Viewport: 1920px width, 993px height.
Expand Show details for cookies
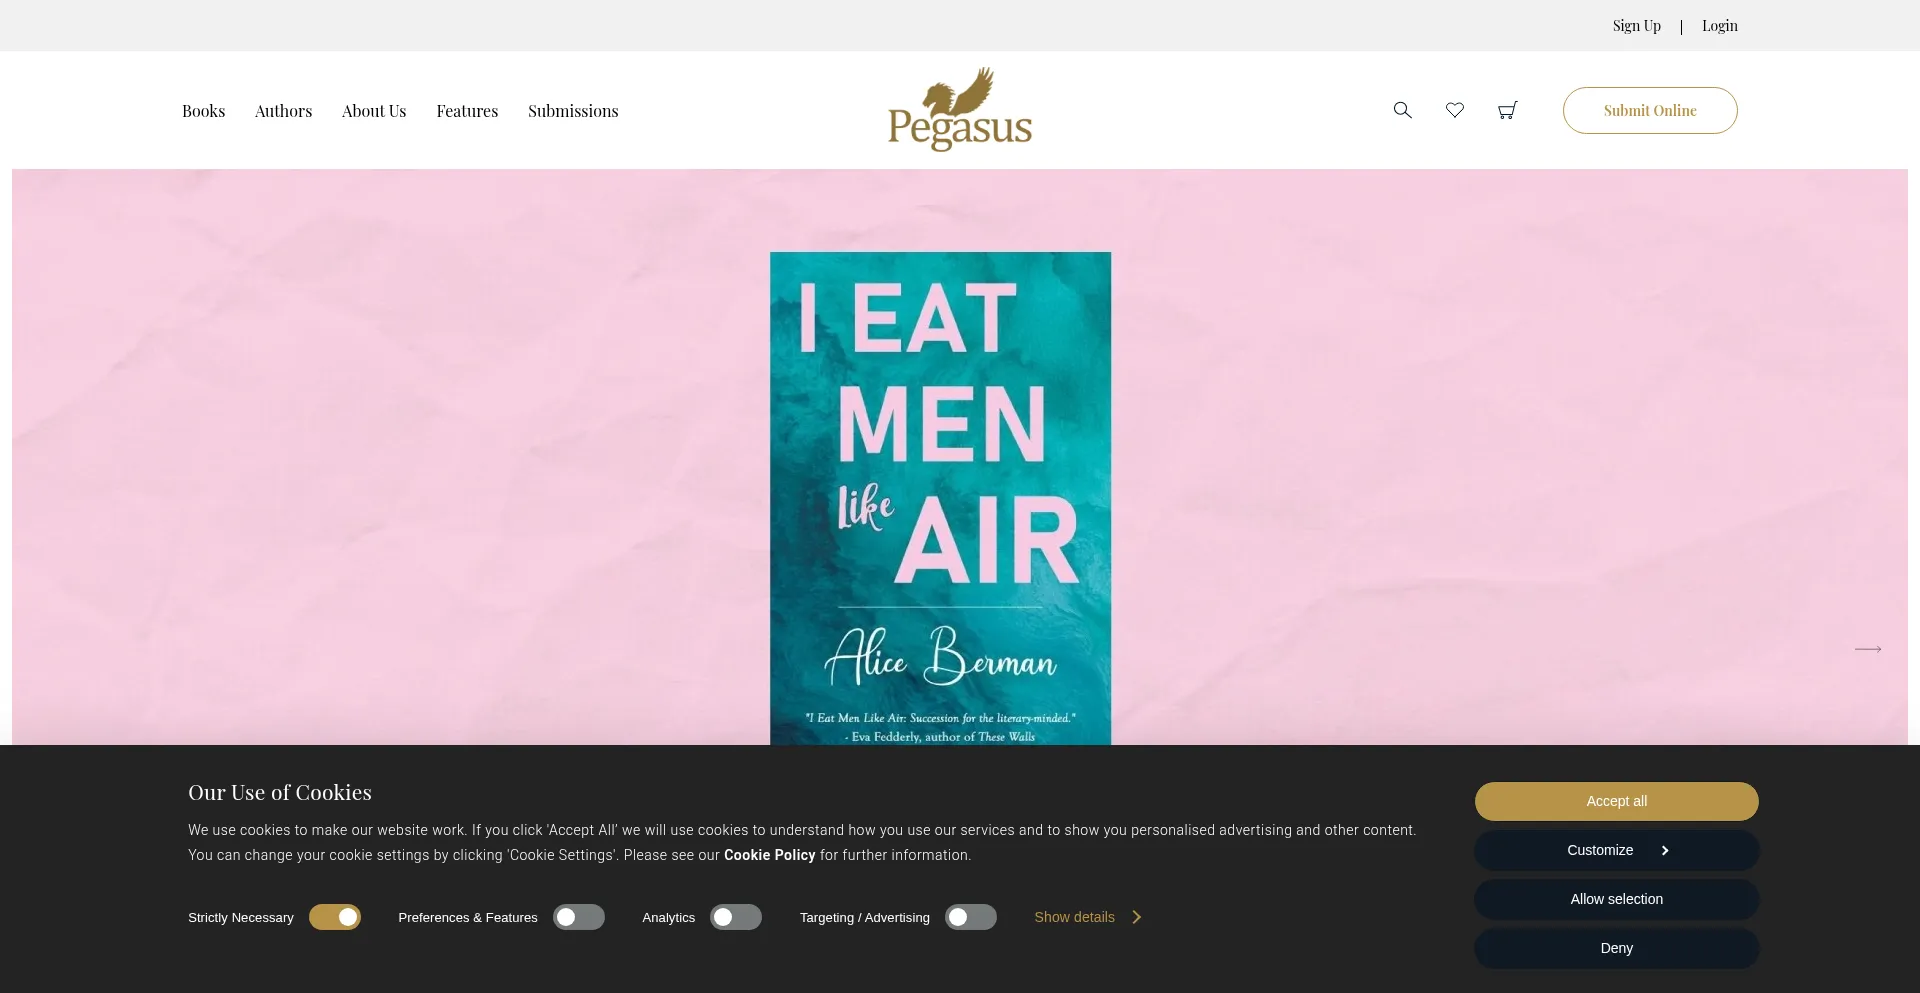pyautogui.click(x=1087, y=917)
